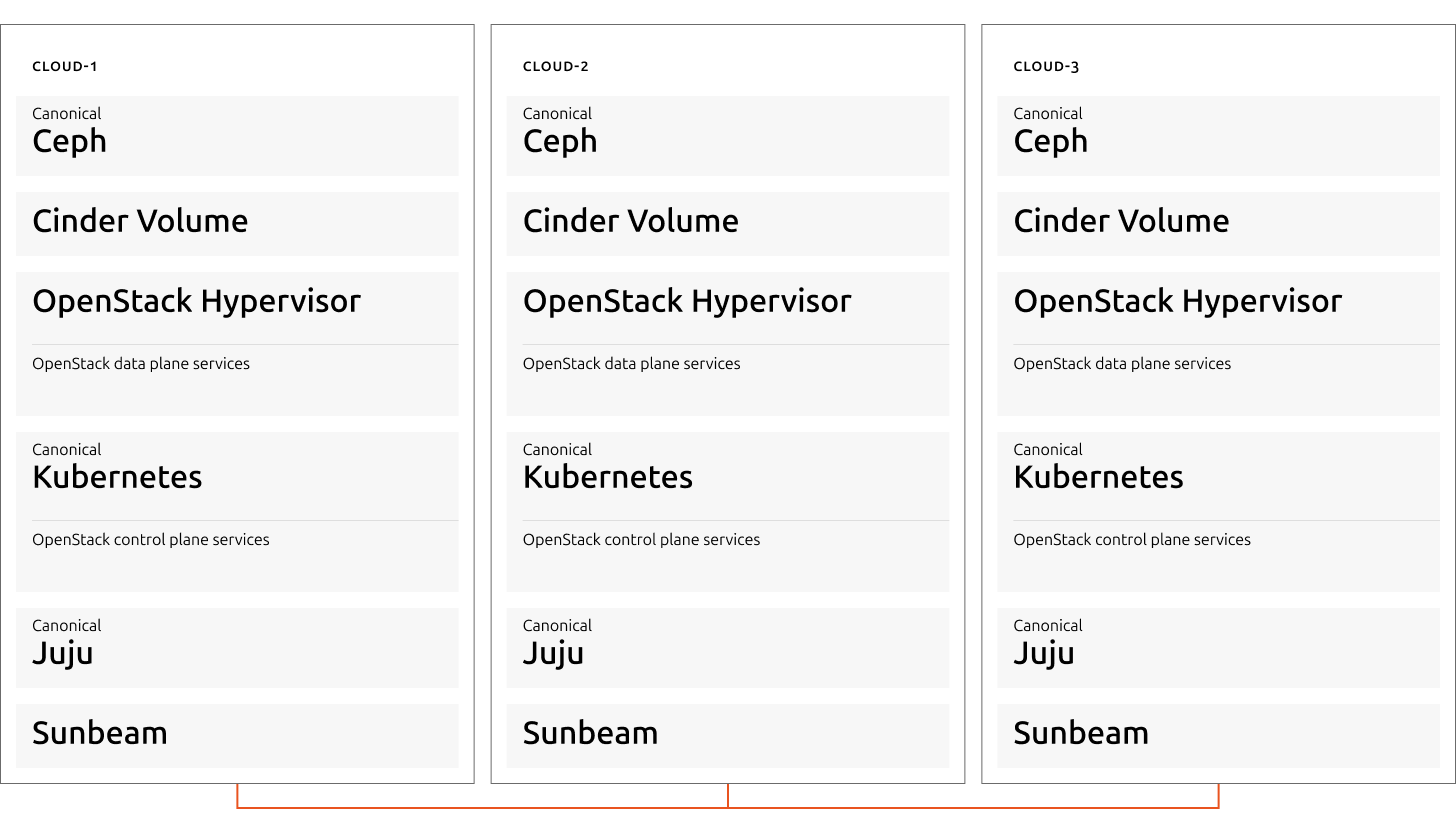Select Kubernetes block in CLOUD-3

tap(1219, 512)
